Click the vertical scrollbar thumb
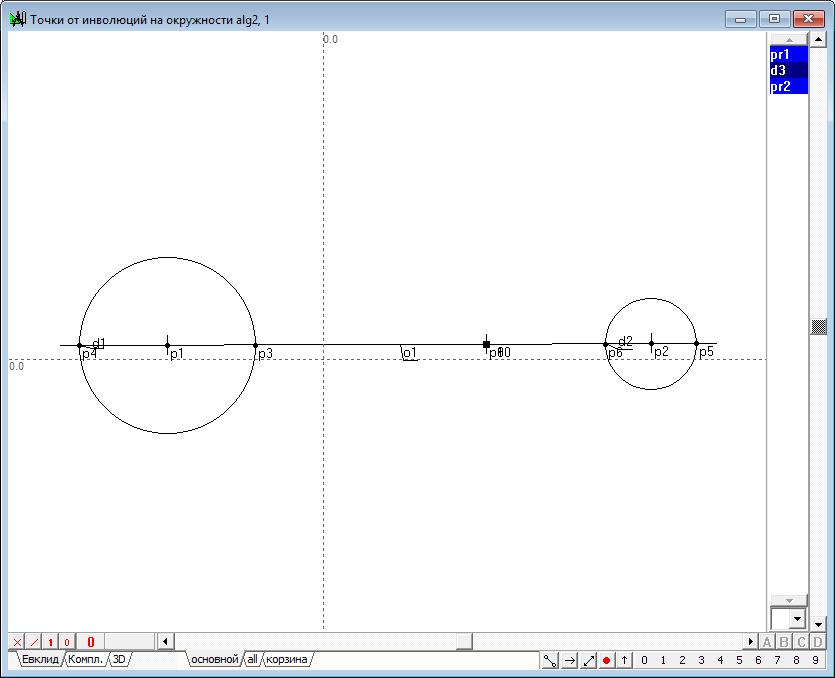835x678 pixels. click(x=818, y=326)
